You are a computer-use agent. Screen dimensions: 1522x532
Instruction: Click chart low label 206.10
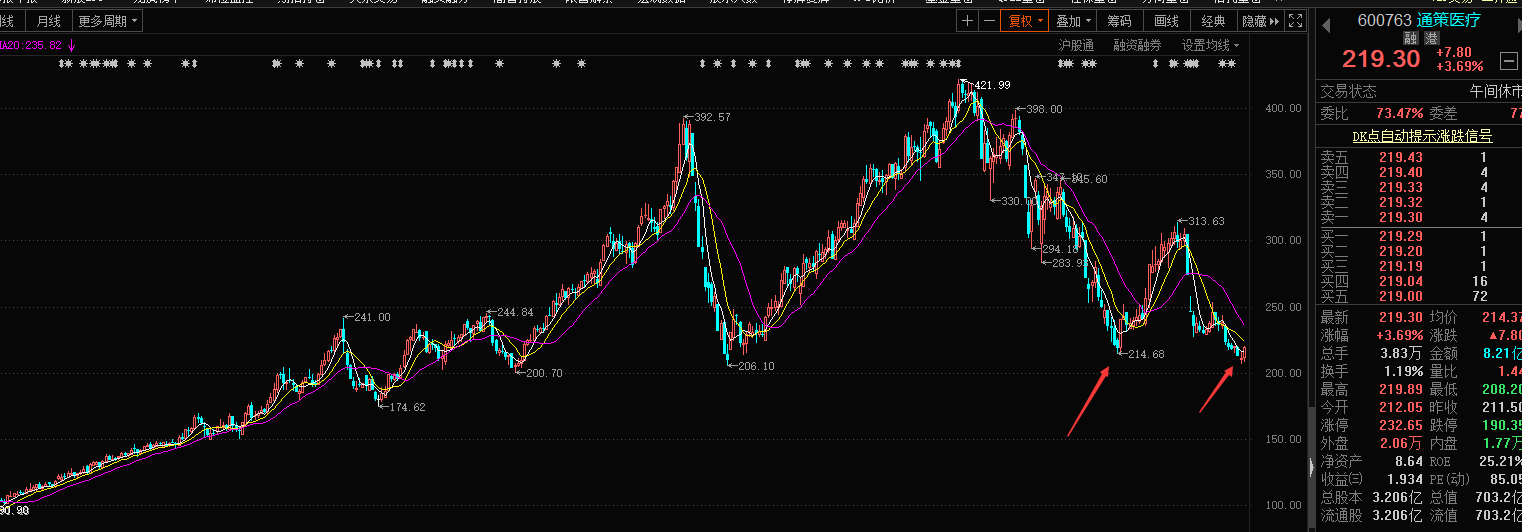[757, 366]
